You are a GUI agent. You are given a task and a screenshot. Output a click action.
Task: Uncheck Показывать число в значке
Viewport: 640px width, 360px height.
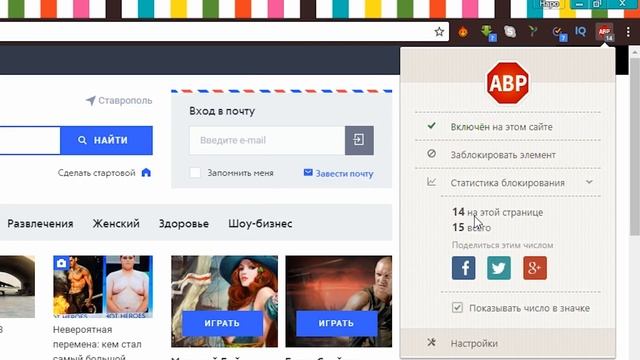pyautogui.click(x=457, y=307)
